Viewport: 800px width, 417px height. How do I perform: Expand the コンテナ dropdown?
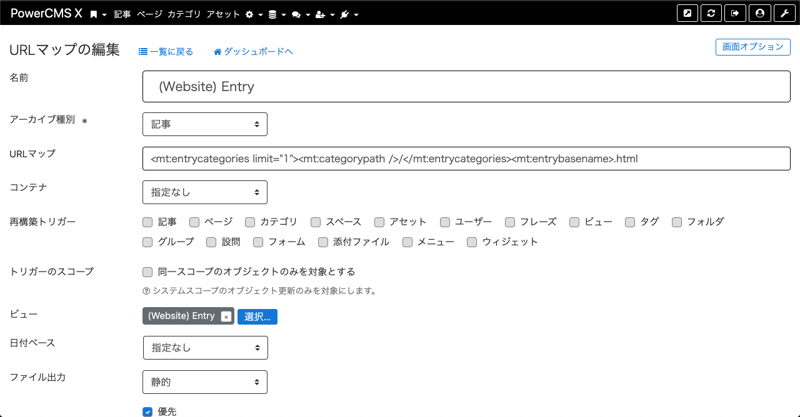[x=204, y=192]
